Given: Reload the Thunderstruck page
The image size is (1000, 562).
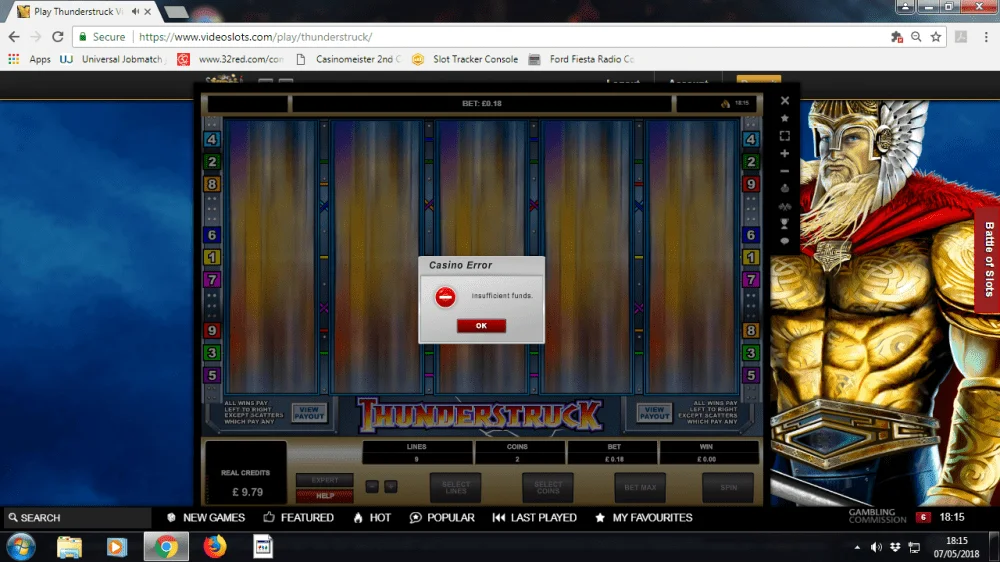Looking at the screenshot, I should [x=57, y=37].
